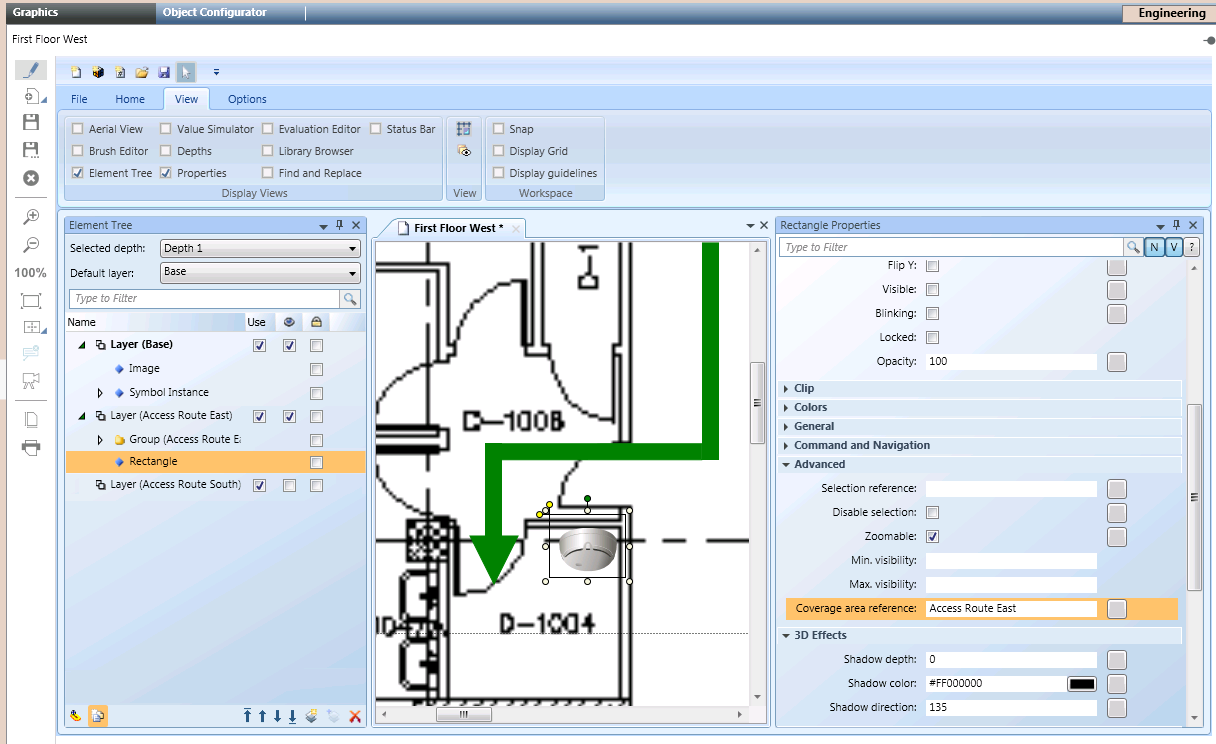Open the File menu
The width and height of the screenshot is (1216, 744).
point(79,99)
